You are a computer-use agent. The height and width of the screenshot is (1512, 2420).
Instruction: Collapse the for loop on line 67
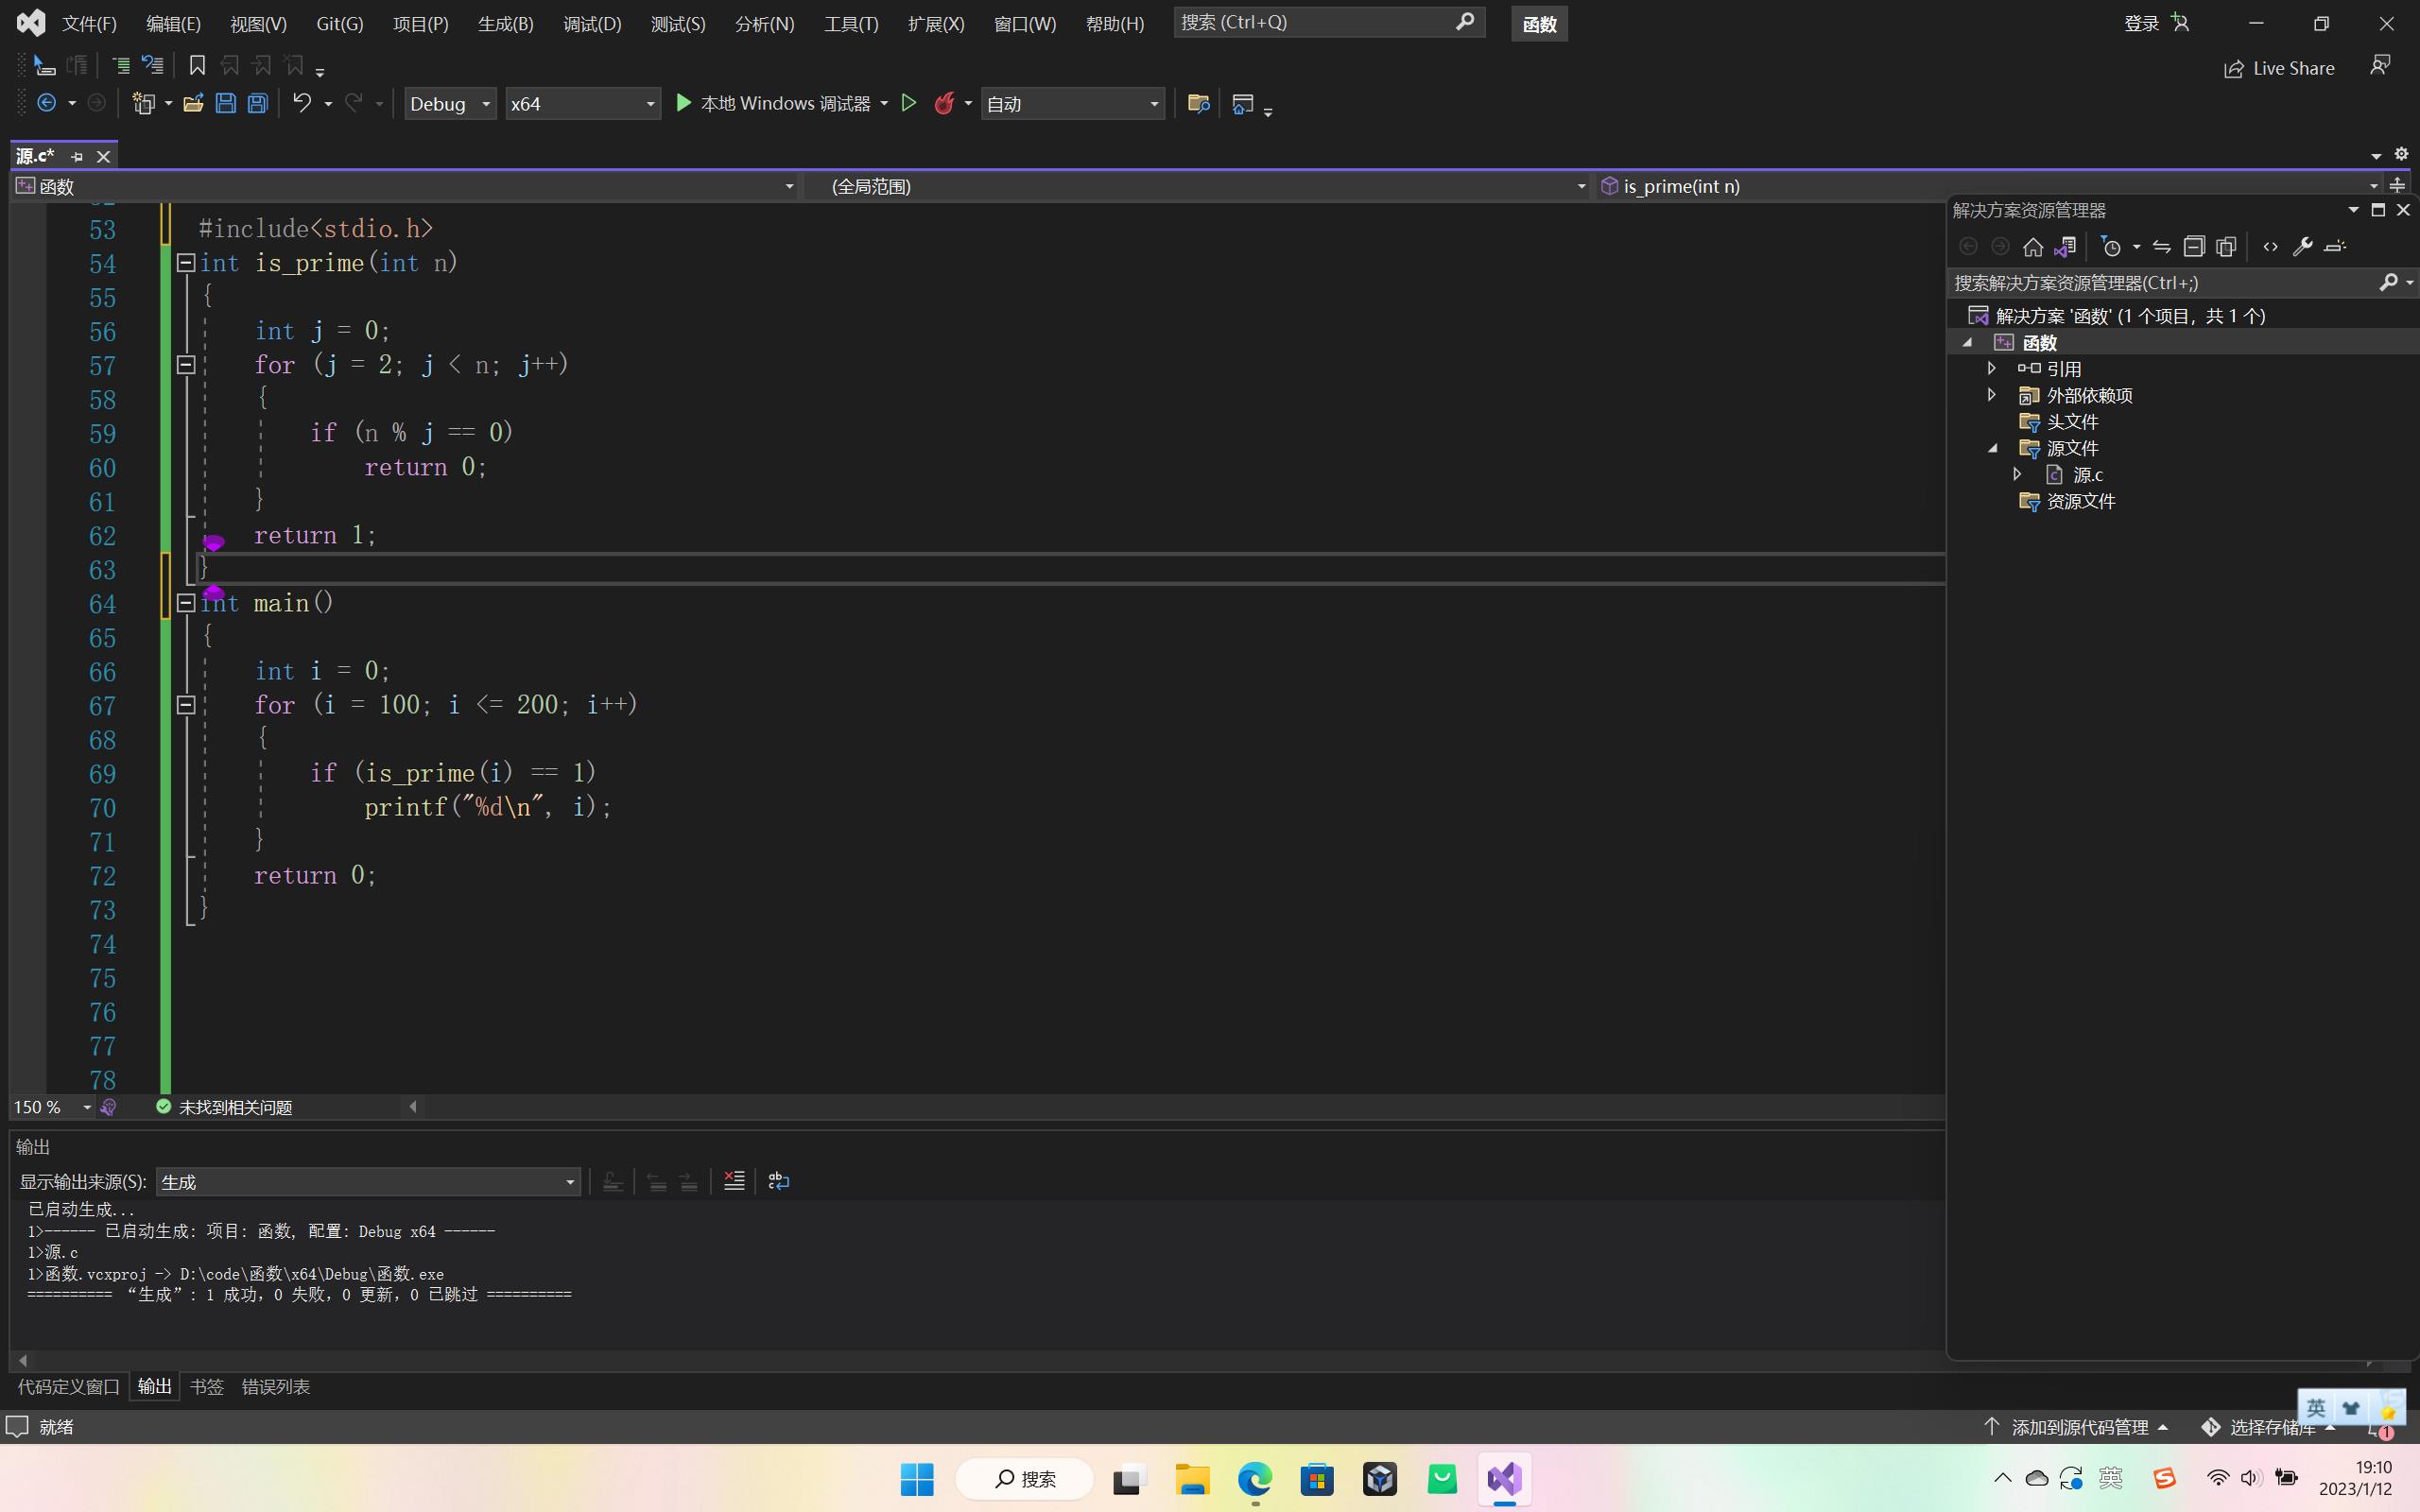pyautogui.click(x=185, y=705)
